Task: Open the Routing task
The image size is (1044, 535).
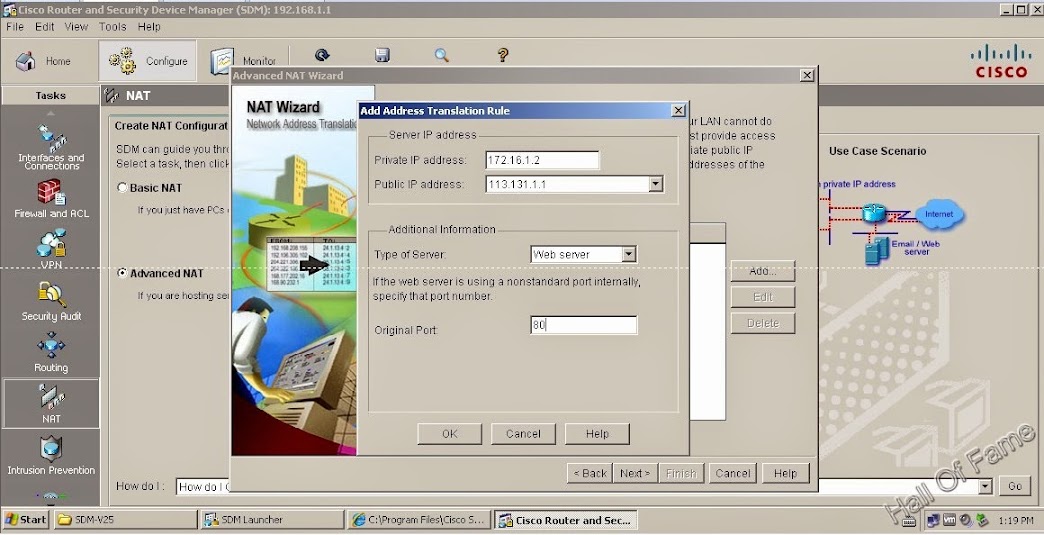Action: tap(51, 353)
